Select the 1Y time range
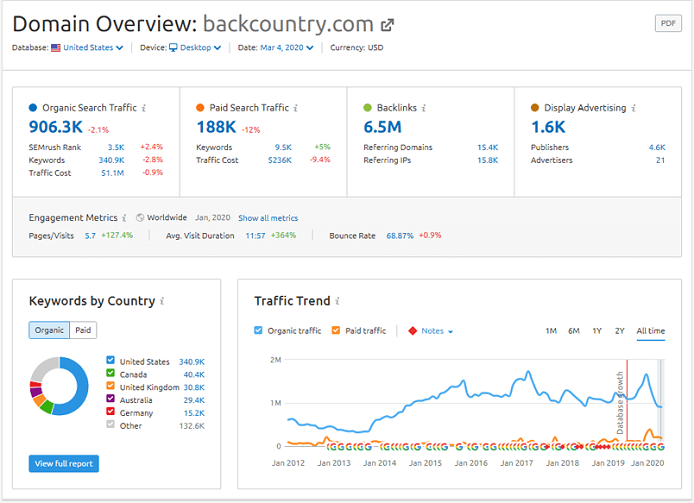Image resolution: width=694 pixels, height=503 pixels. point(597,331)
